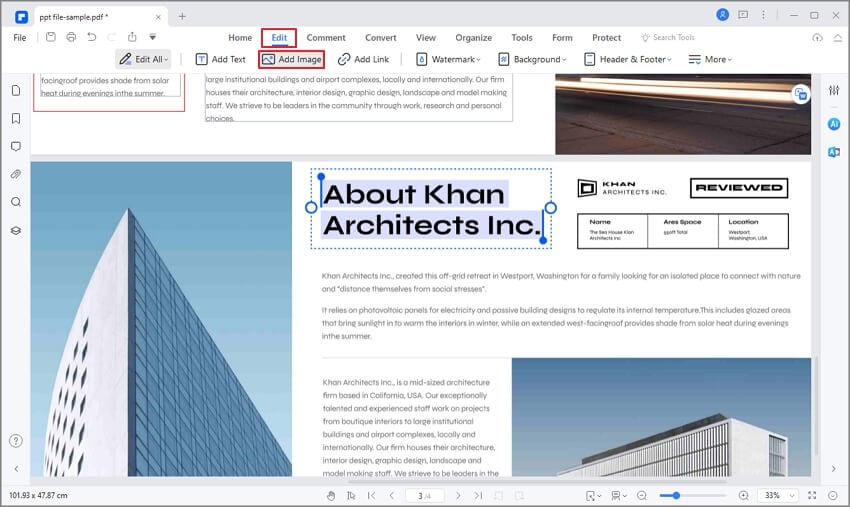Select the Edit tab
This screenshot has width=850, height=507.
click(x=279, y=37)
